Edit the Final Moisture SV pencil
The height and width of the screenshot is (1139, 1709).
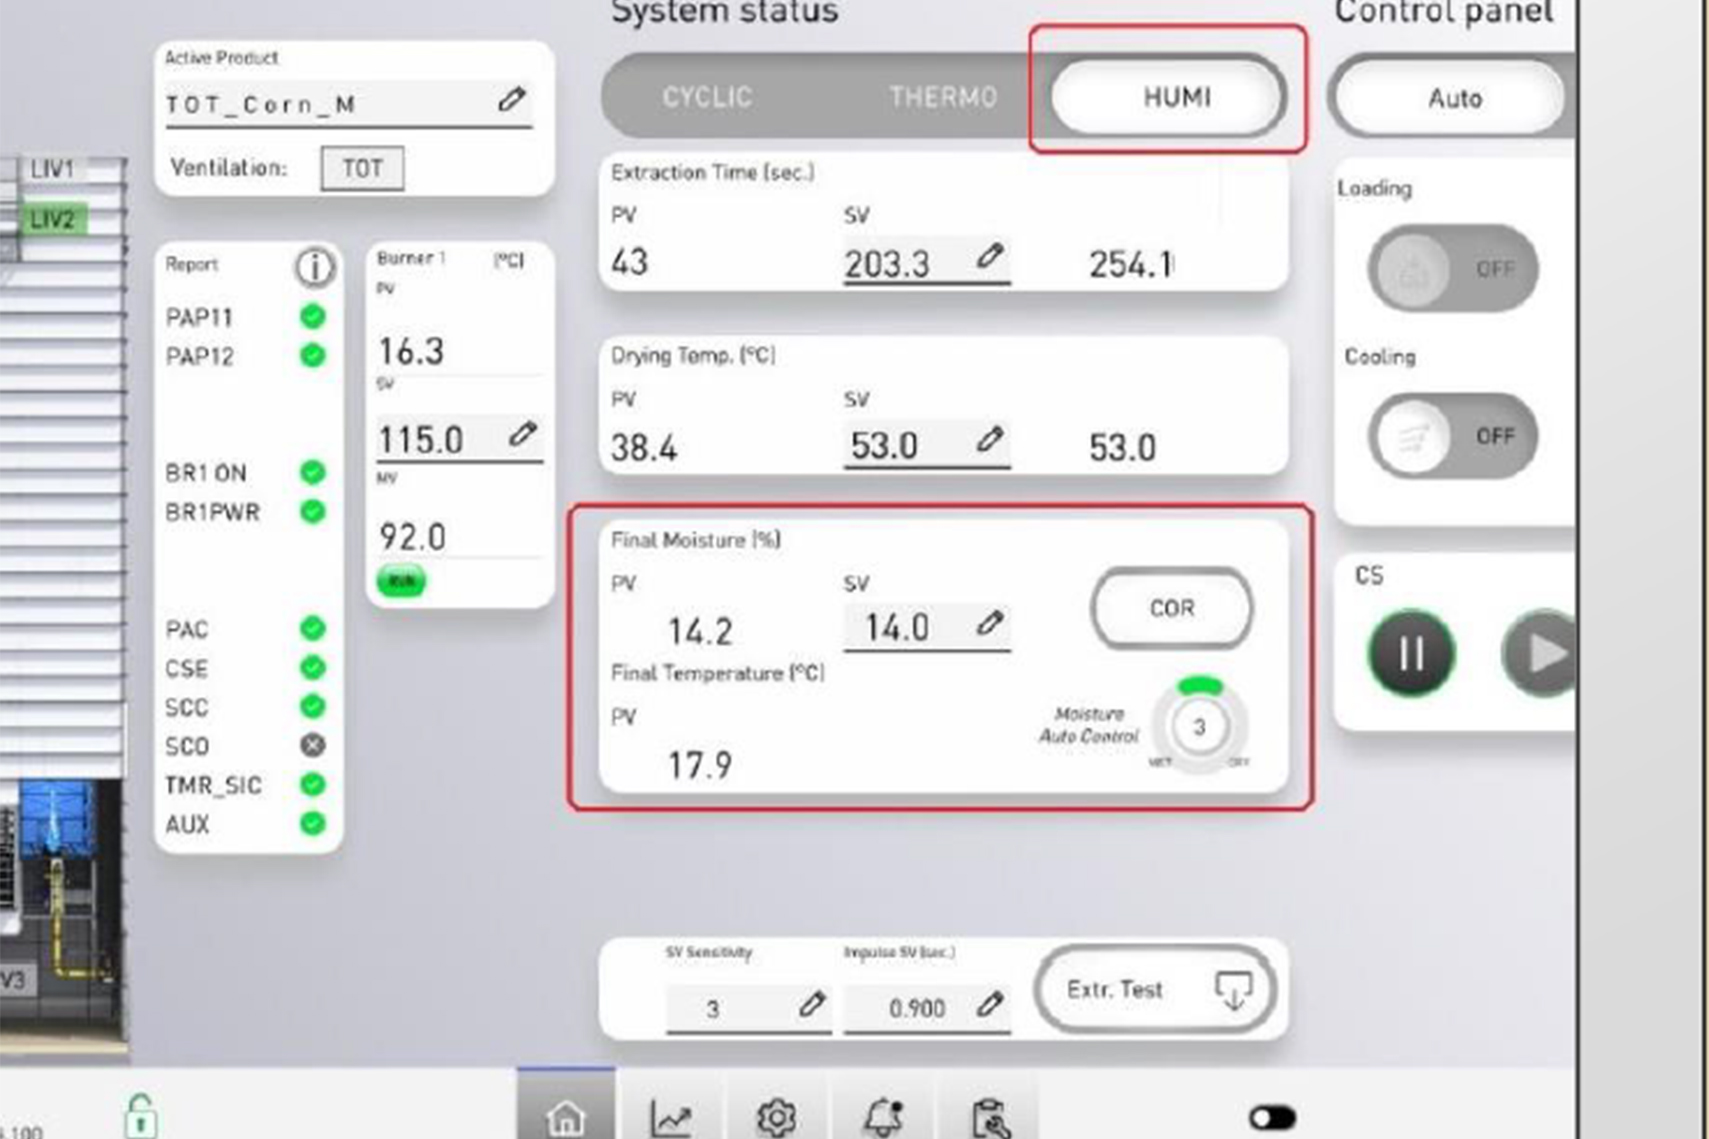(x=989, y=624)
